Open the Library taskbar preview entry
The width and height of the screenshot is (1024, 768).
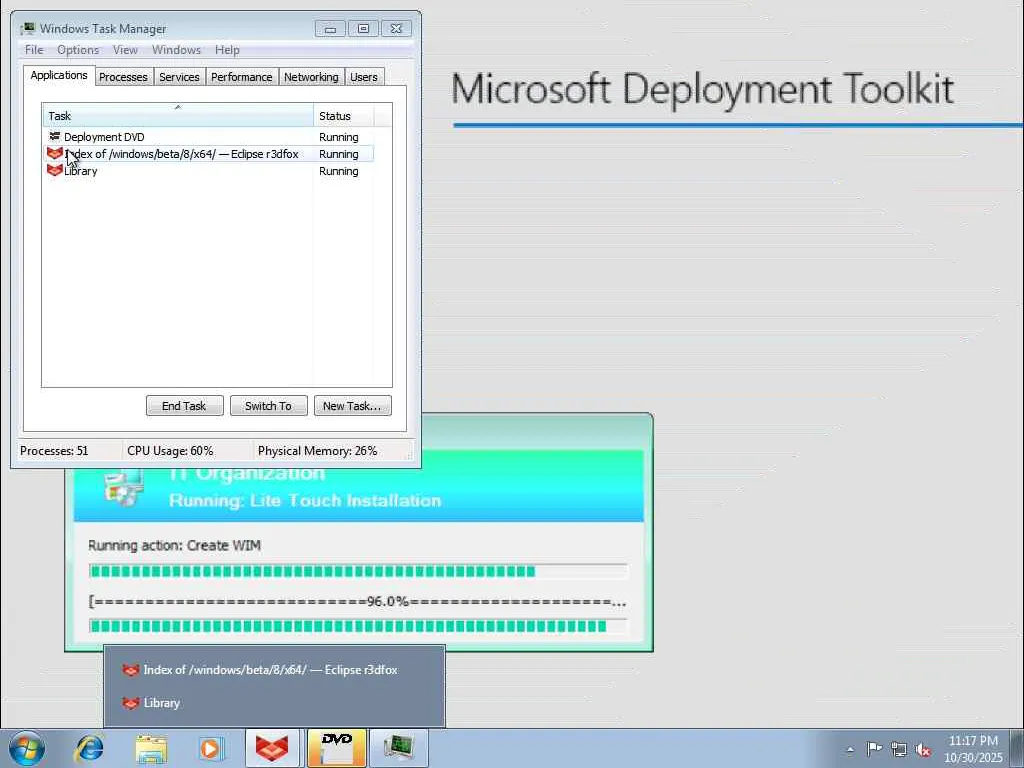pos(274,703)
